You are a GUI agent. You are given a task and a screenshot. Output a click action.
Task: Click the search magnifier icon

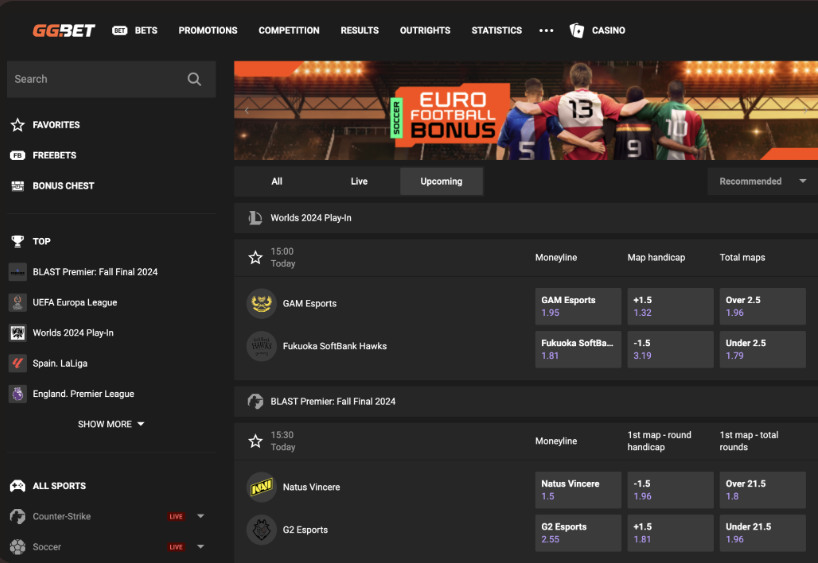(194, 79)
